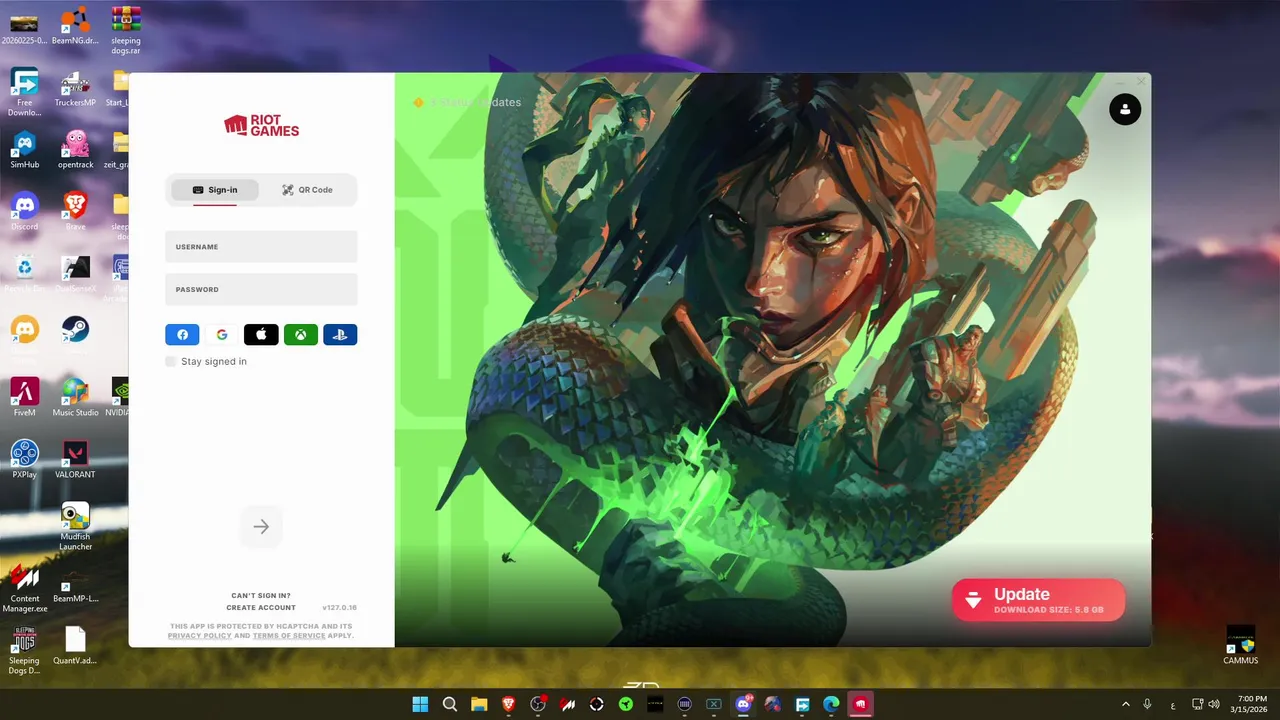Click the taskbar microphone icon
This screenshot has width=1280, height=720.
tap(1148, 704)
